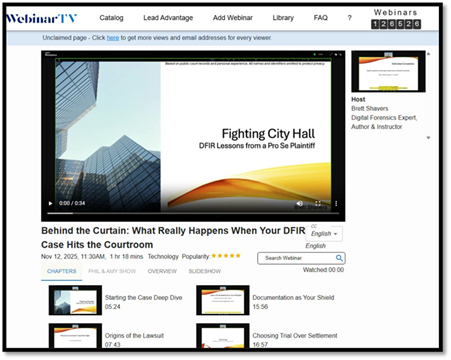Select the CHAPTERS tab

(62, 271)
